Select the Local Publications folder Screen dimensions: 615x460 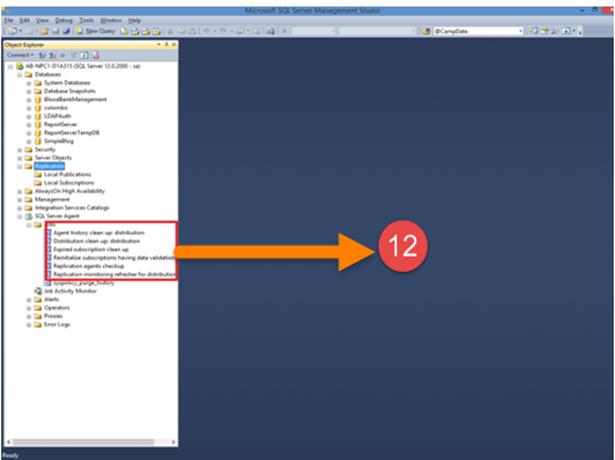click(67, 175)
